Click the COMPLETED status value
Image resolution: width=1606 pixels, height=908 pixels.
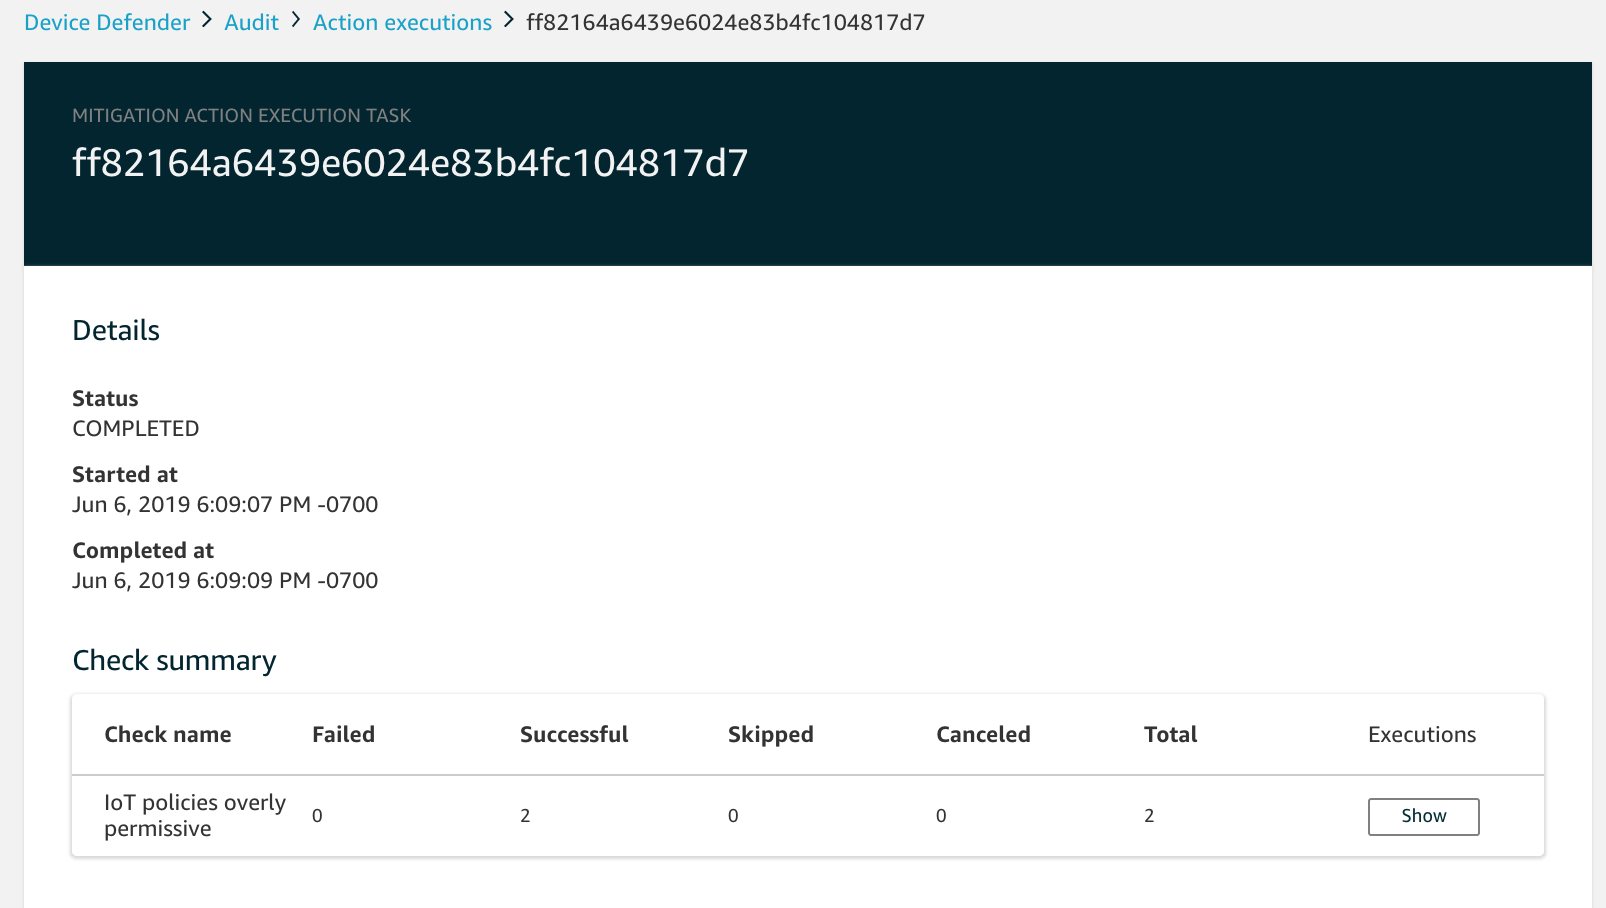tap(136, 429)
